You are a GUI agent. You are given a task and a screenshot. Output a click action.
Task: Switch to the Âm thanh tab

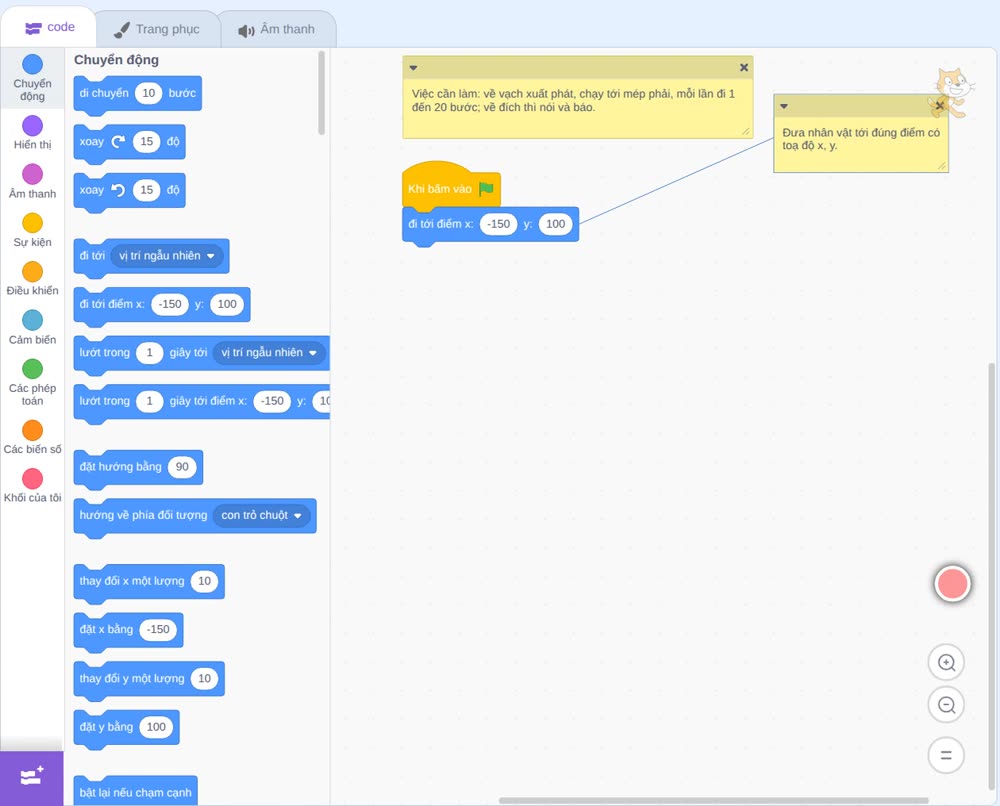pyautogui.click(x=277, y=29)
